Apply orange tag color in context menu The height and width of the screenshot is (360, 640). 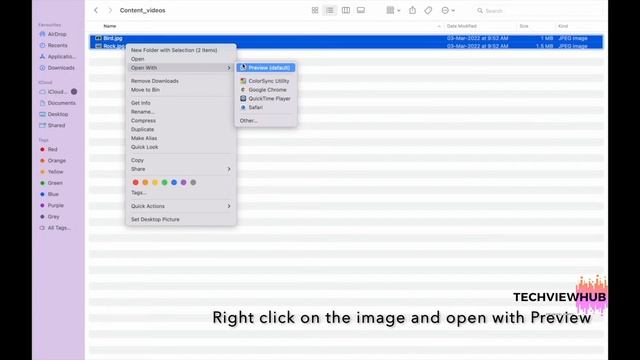click(145, 182)
